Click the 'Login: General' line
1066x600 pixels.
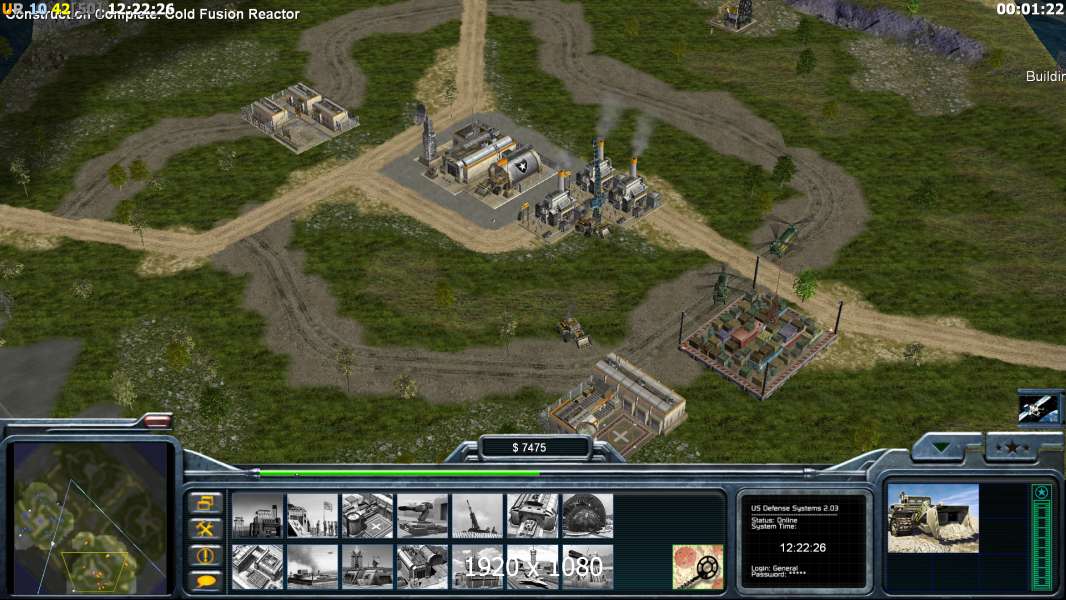click(x=774, y=568)
